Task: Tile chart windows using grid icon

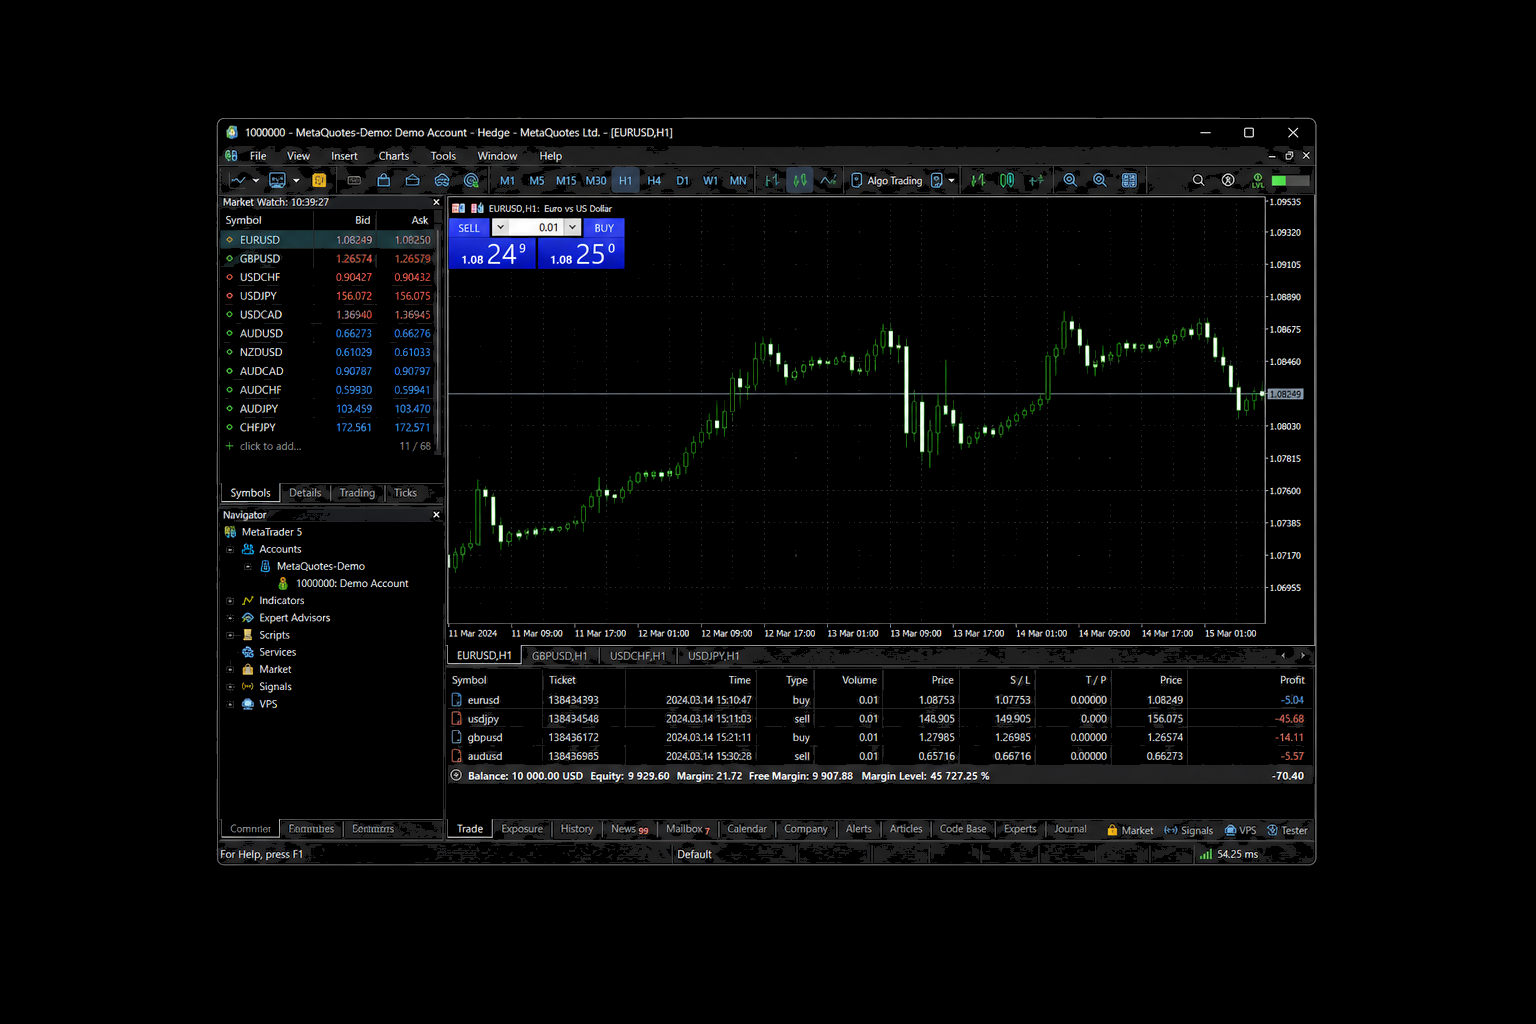Action: [1129, 180]
